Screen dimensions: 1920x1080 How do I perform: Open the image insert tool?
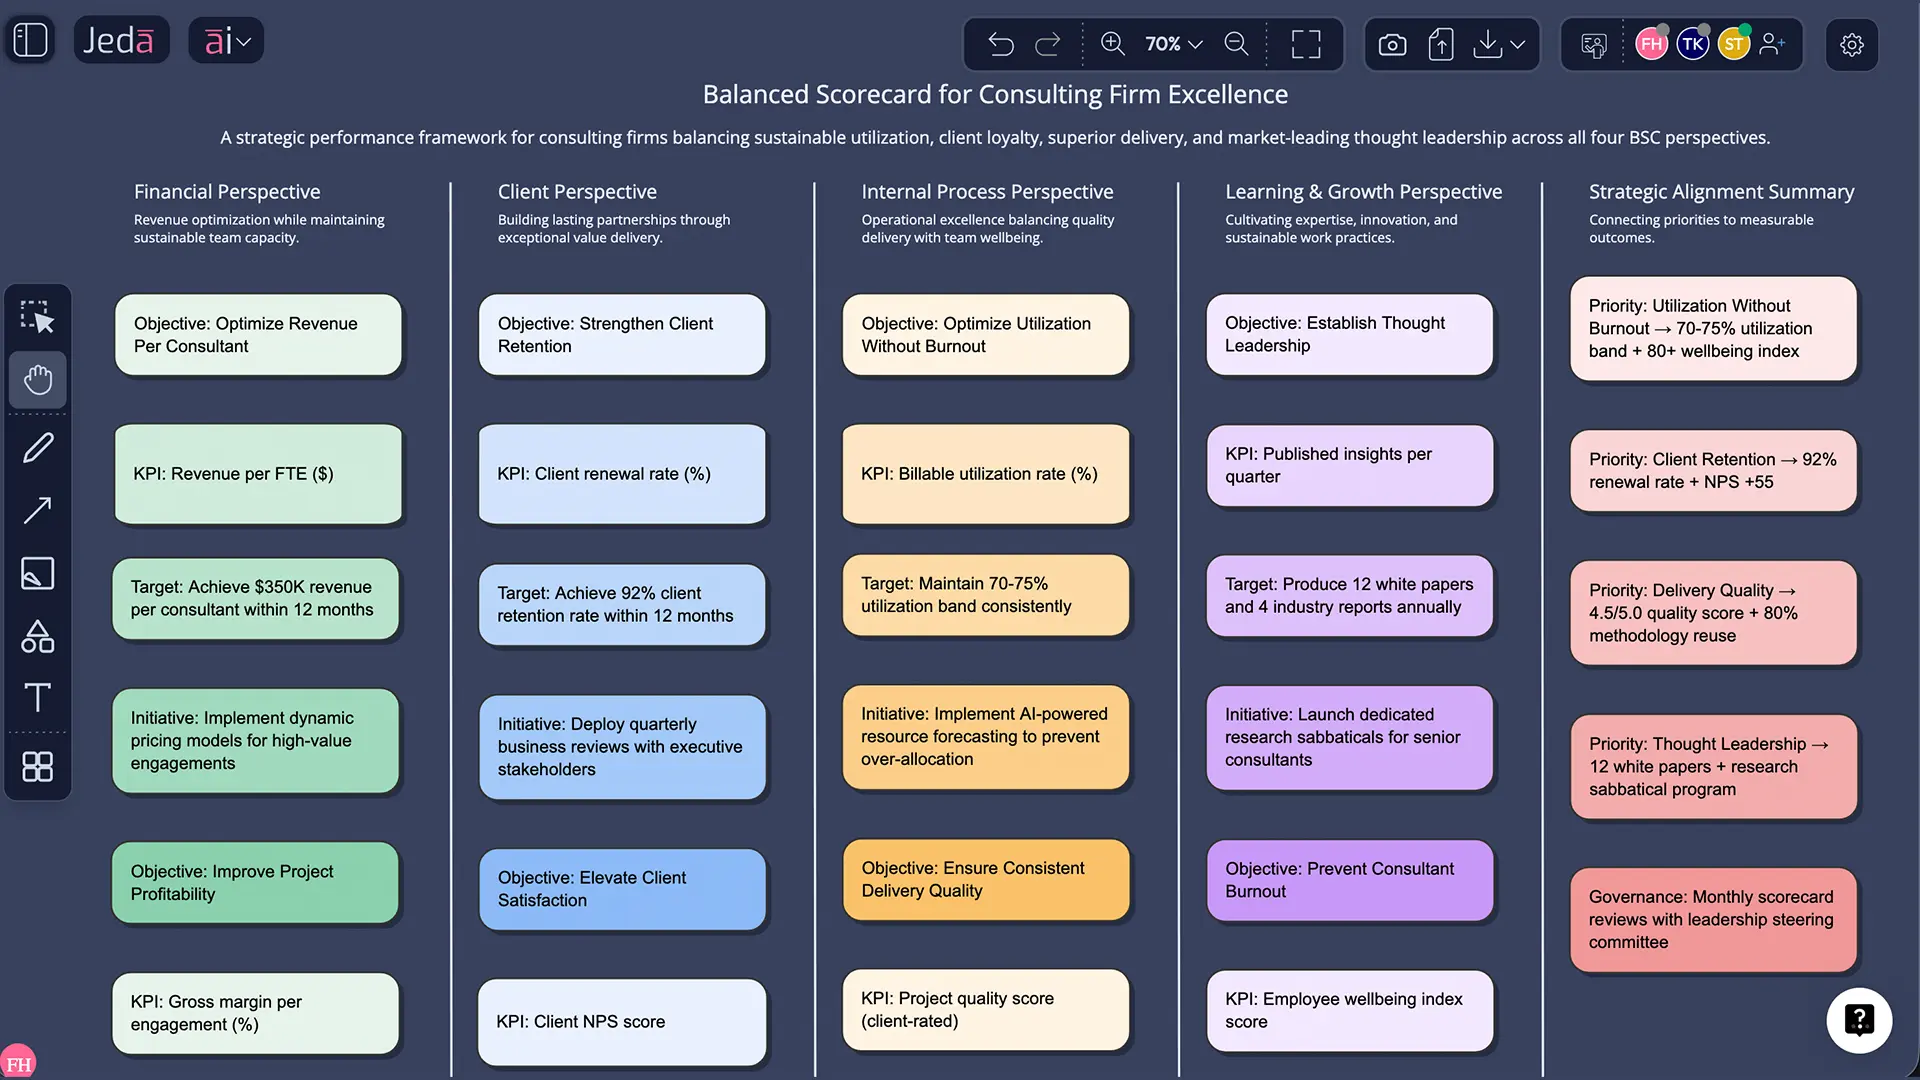coord(38,573)
